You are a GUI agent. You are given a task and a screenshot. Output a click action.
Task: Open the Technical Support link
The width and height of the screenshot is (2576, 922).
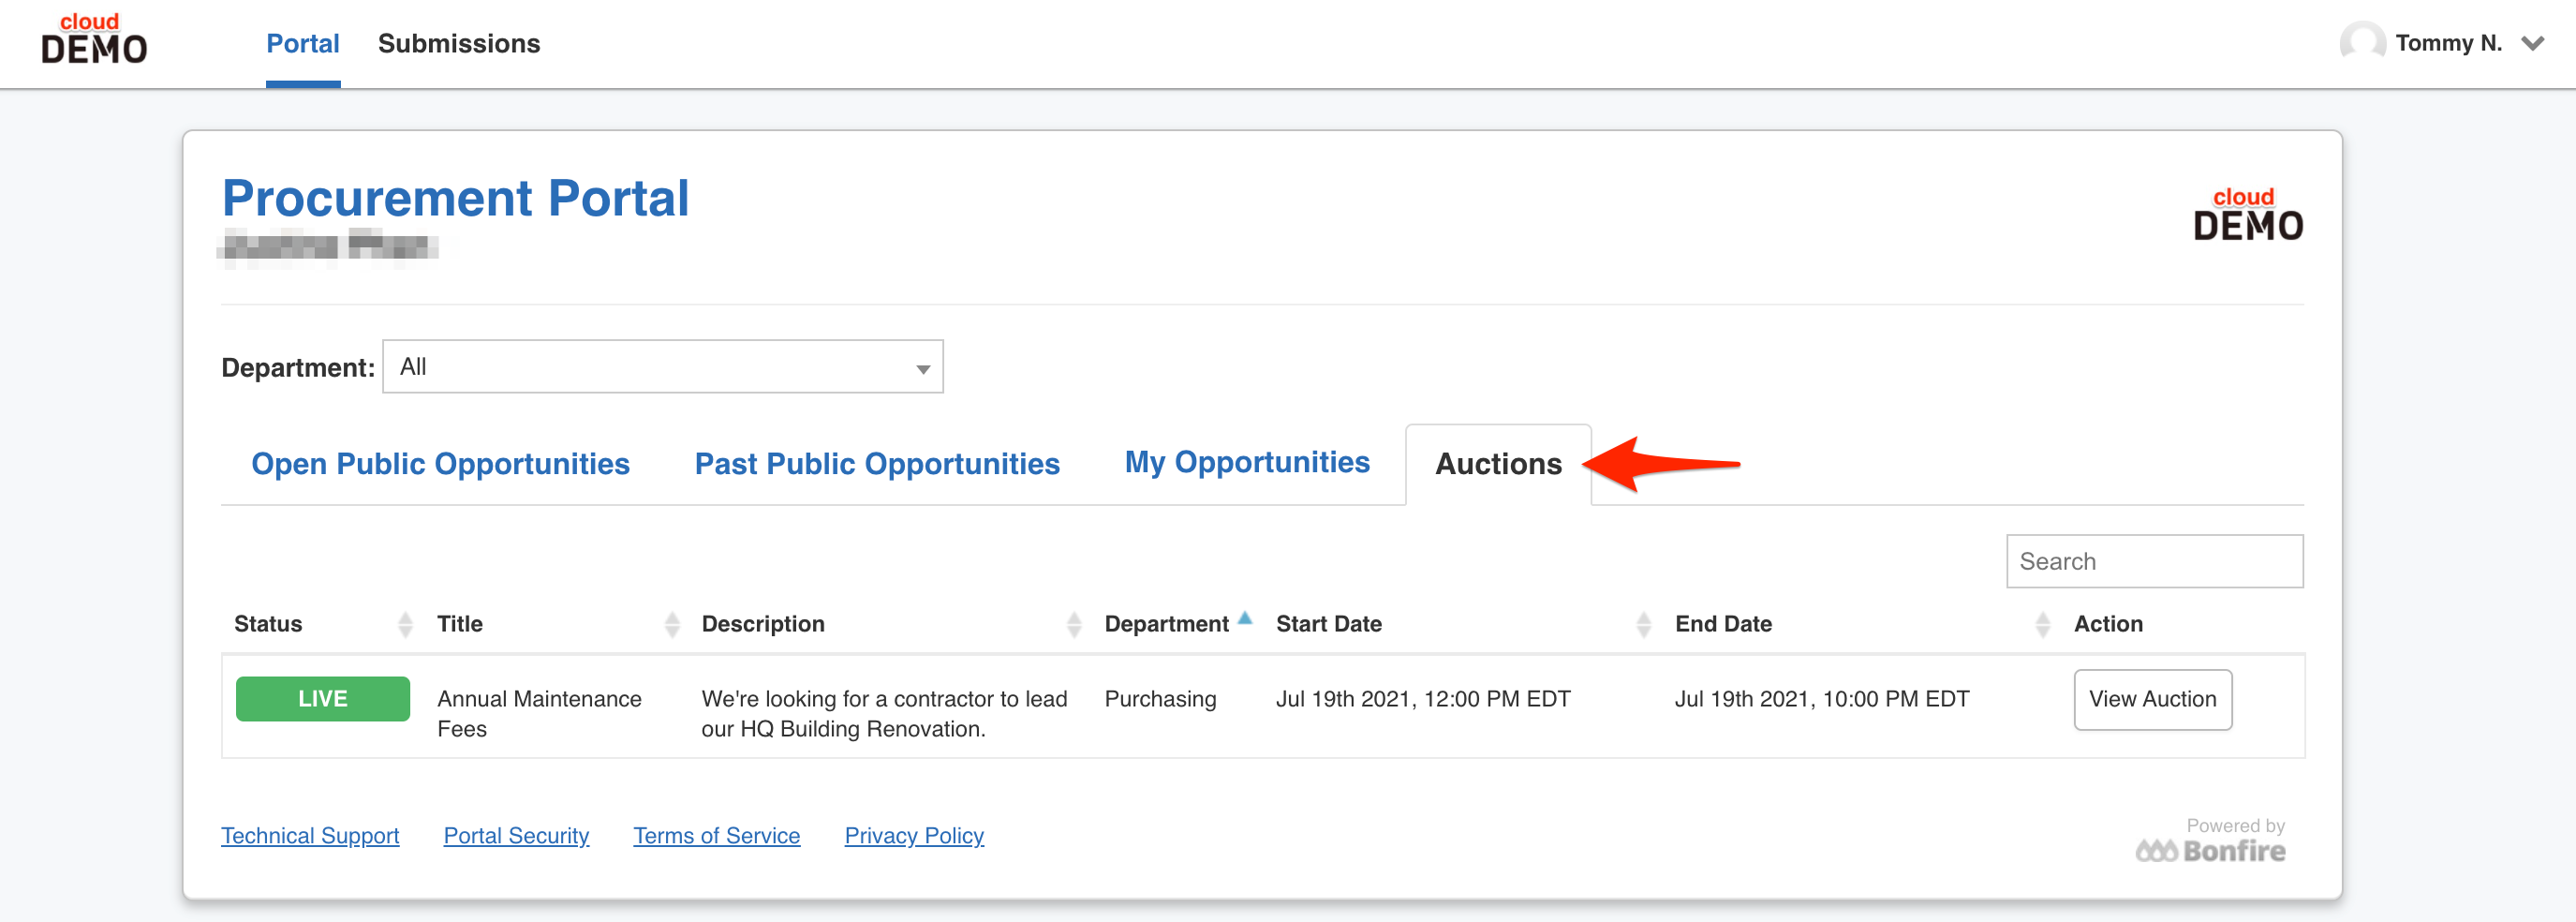tap(310, 836)
